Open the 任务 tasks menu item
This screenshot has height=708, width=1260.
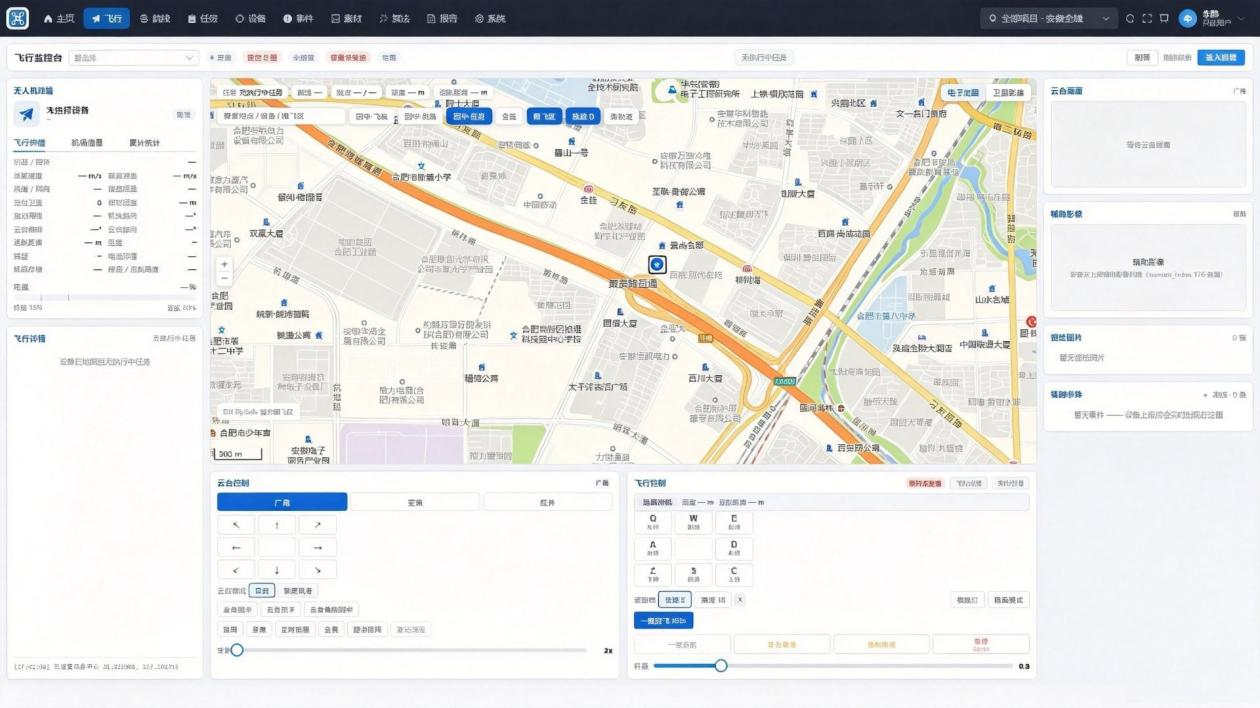(202, 18)
